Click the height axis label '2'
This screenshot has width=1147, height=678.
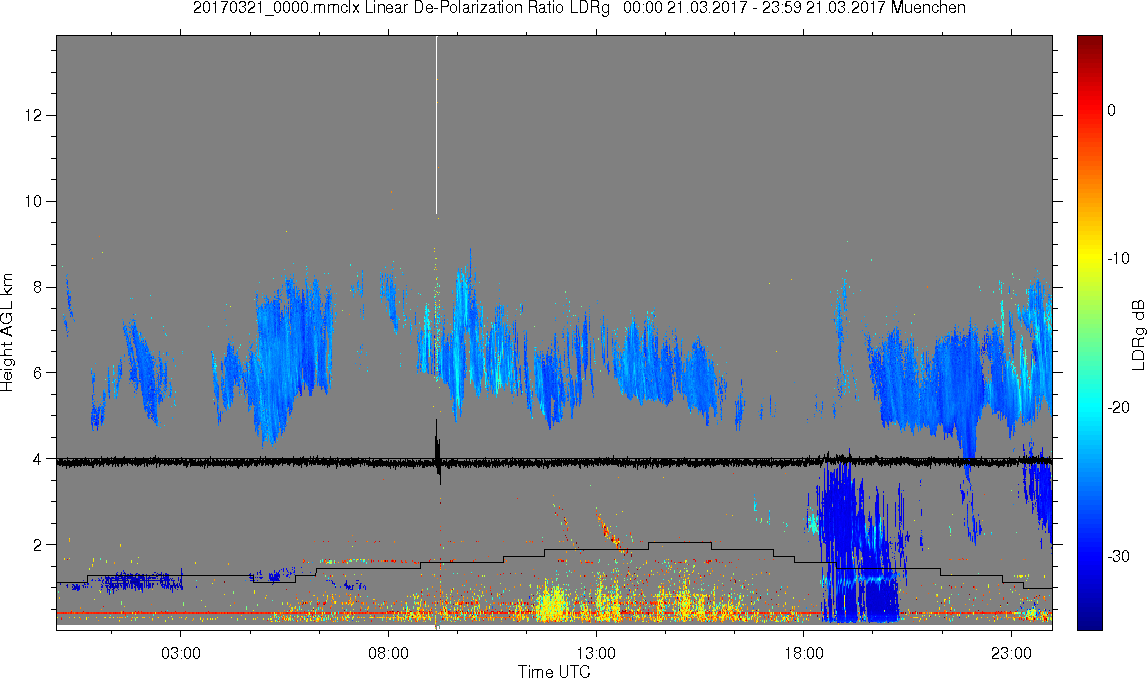37,545
